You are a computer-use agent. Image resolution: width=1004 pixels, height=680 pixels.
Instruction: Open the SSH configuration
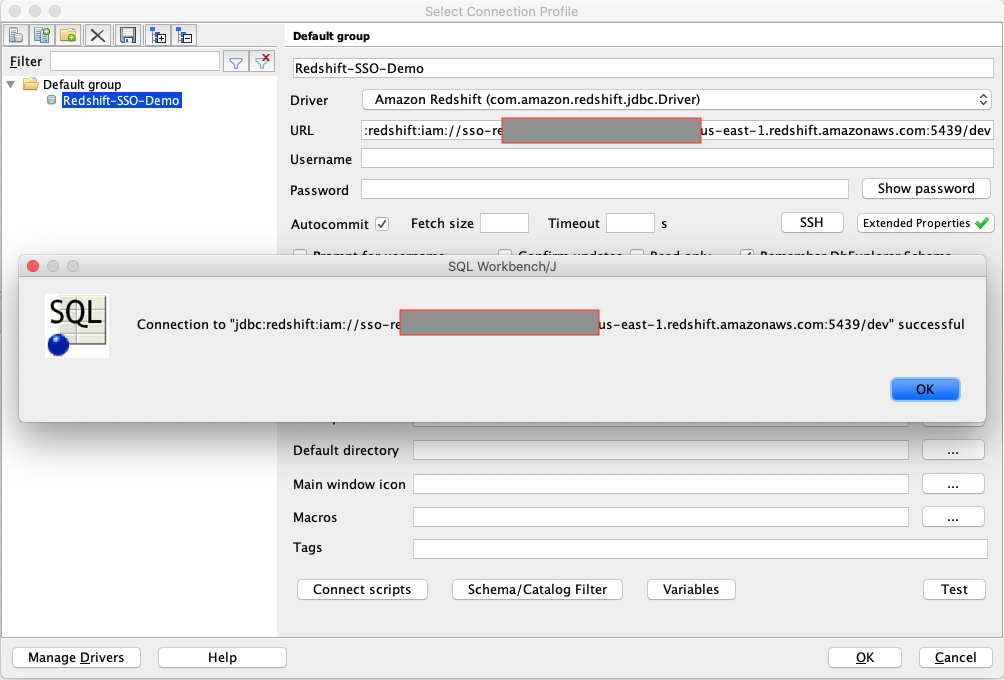[811, 223]
